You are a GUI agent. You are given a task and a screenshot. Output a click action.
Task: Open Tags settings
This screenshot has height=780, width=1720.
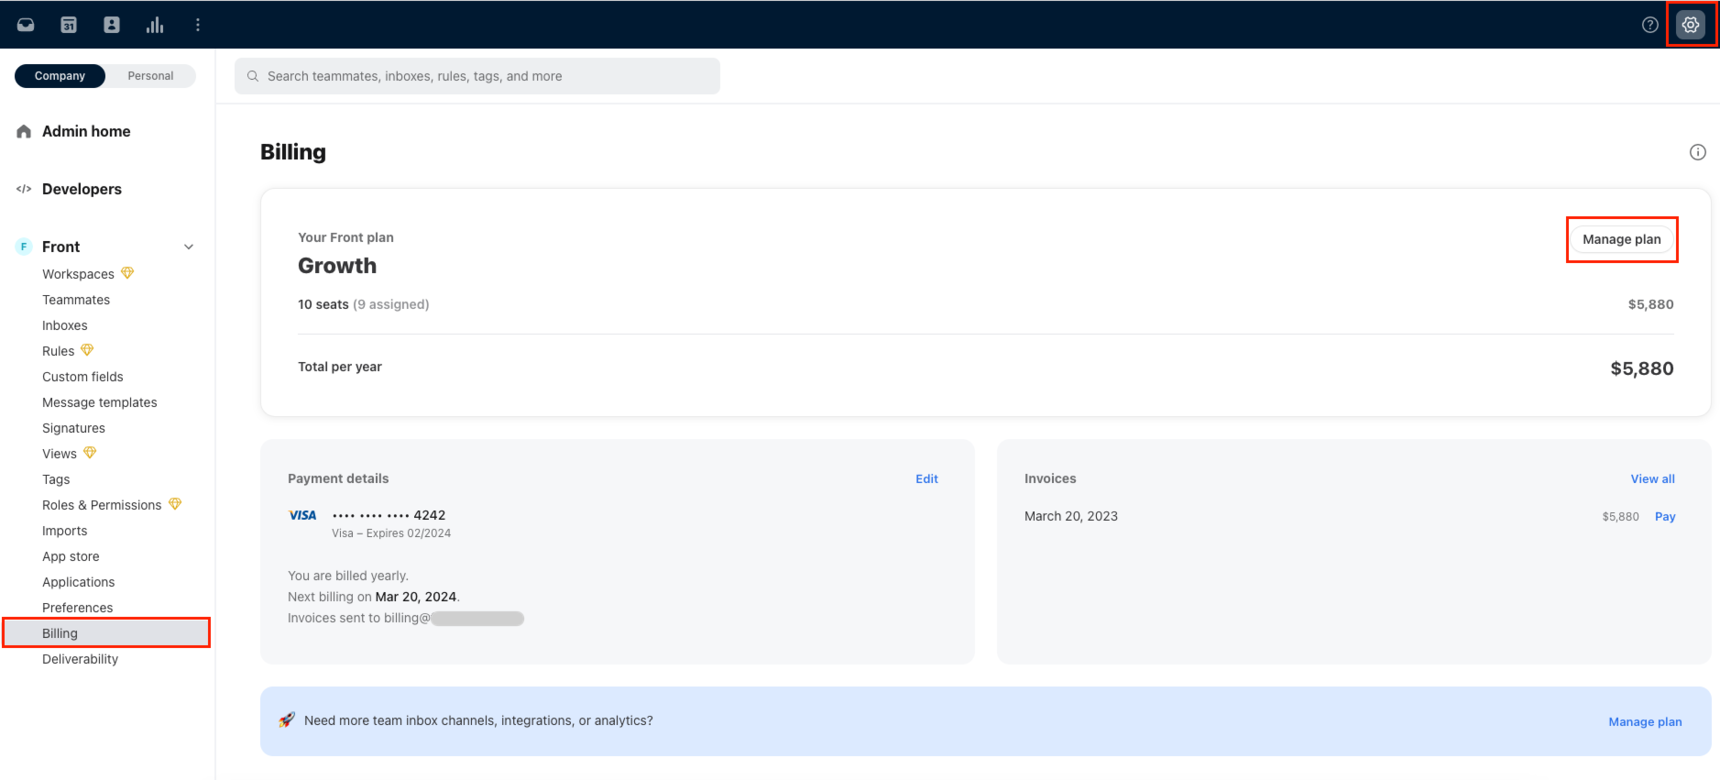(56, 479)
